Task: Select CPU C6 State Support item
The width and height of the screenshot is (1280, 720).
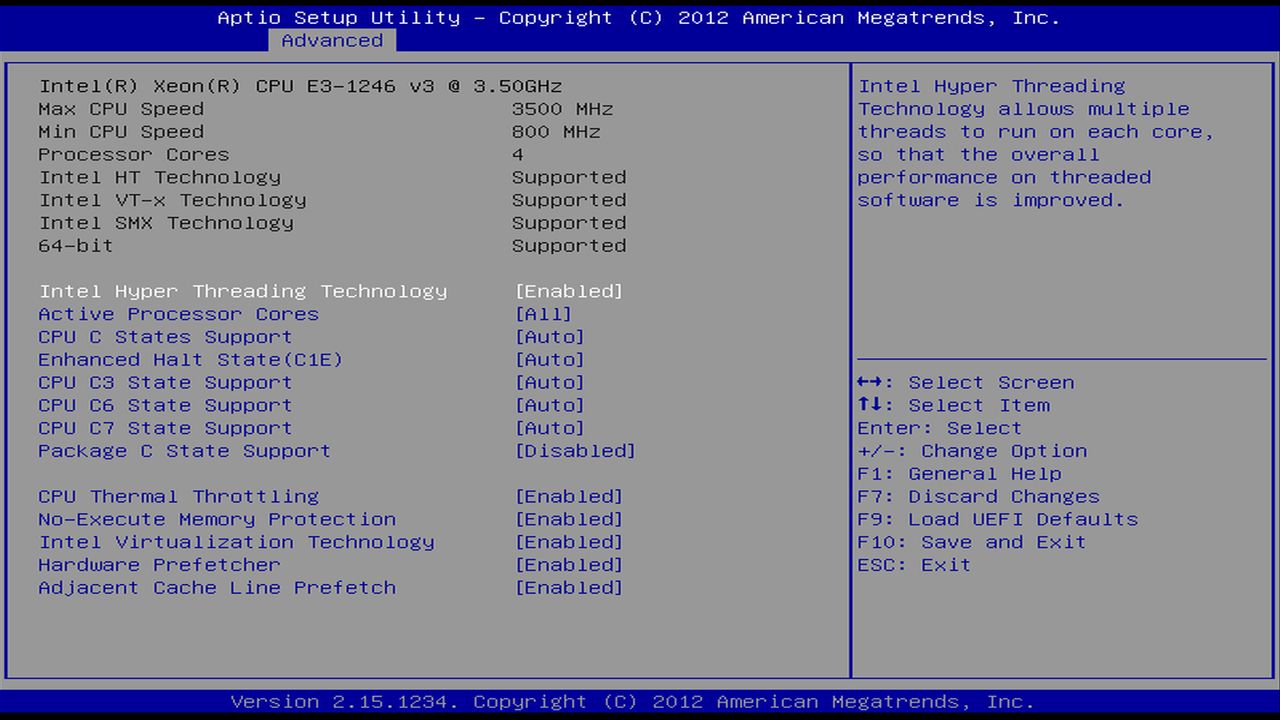Action: [x=166, y=405]
